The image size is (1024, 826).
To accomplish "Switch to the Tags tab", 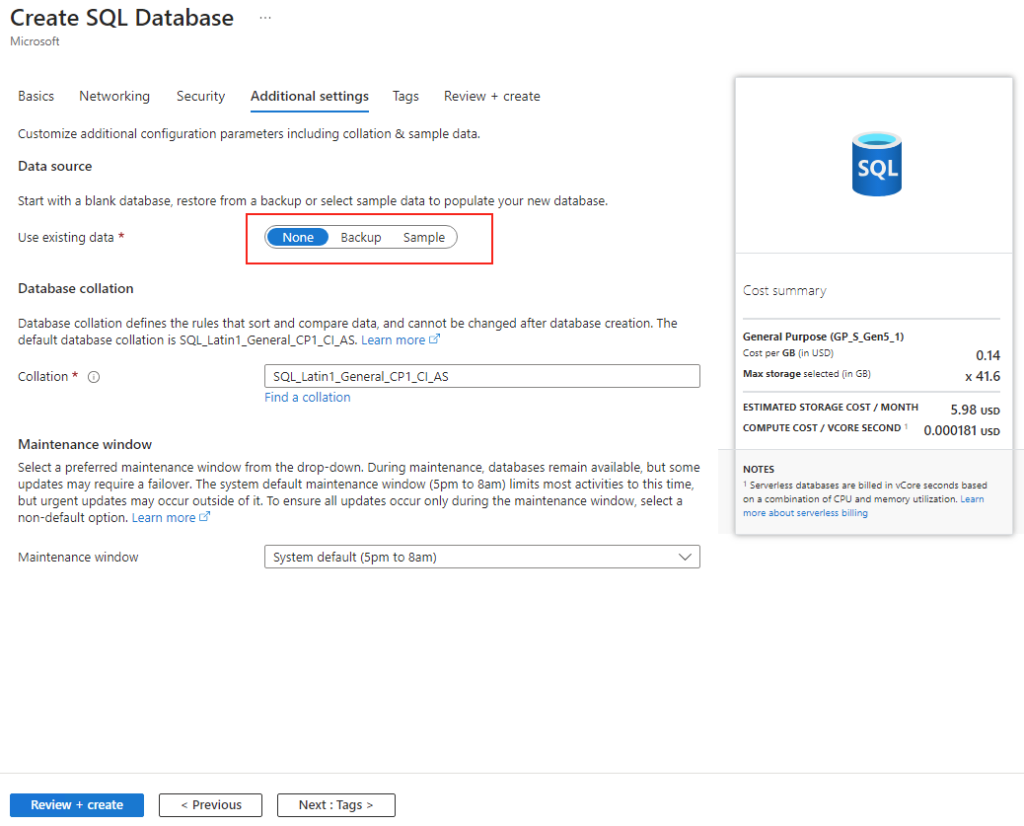I will pyautogui.click(x=406, y=96).
